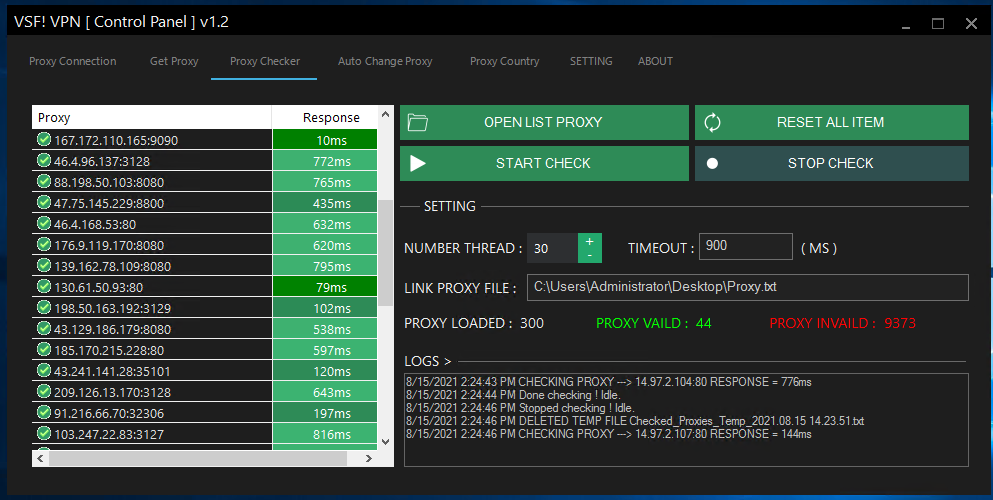Click the proxy list scroll left arrow
The image size is (993, 500).
(x=41, y=458)
